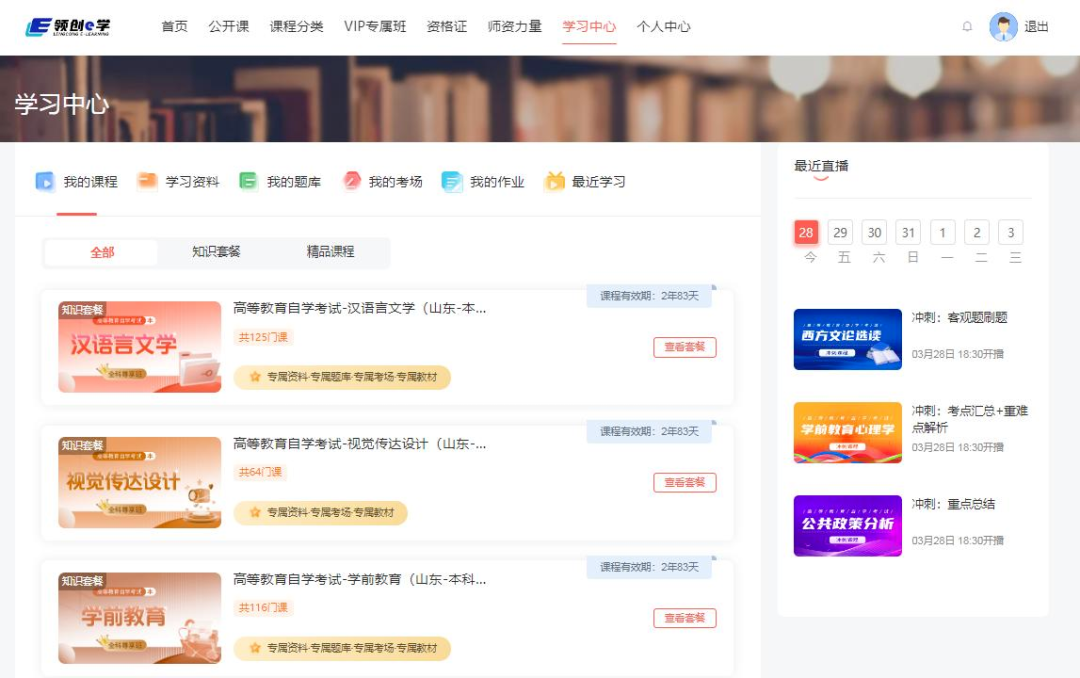Expand the 课程分类 navigation menu
This screenshot has height=678, width=1080.
pyautogui.click(x=294, y=27)
